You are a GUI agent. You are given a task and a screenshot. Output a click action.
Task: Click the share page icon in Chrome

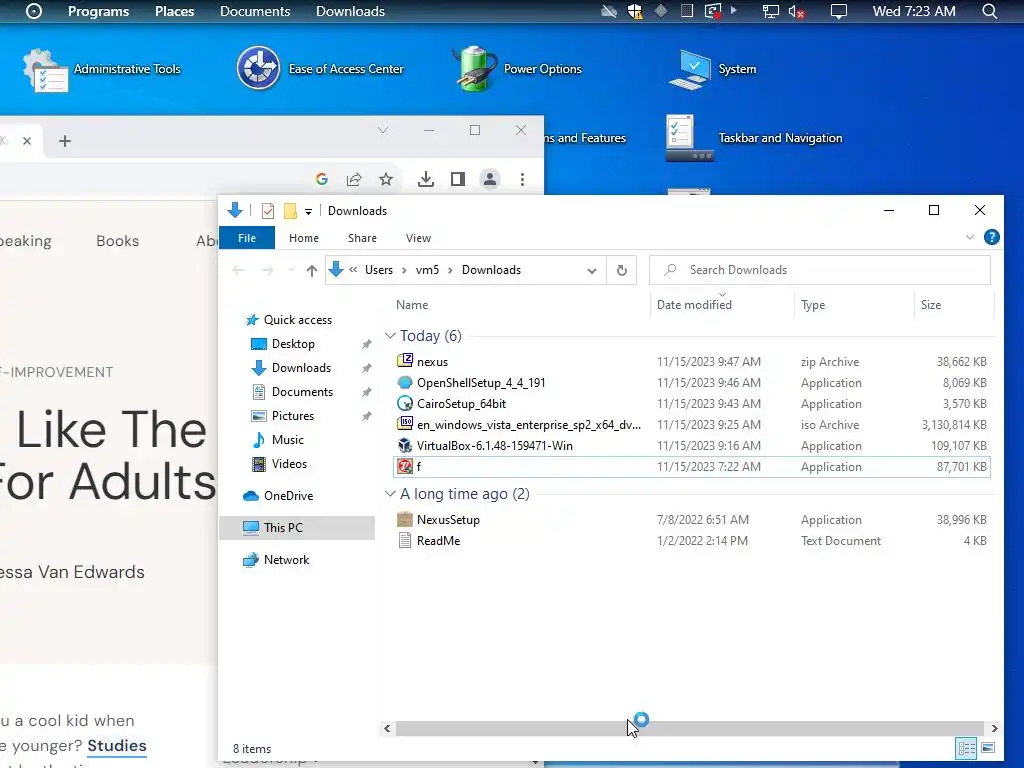pos(354,179)
